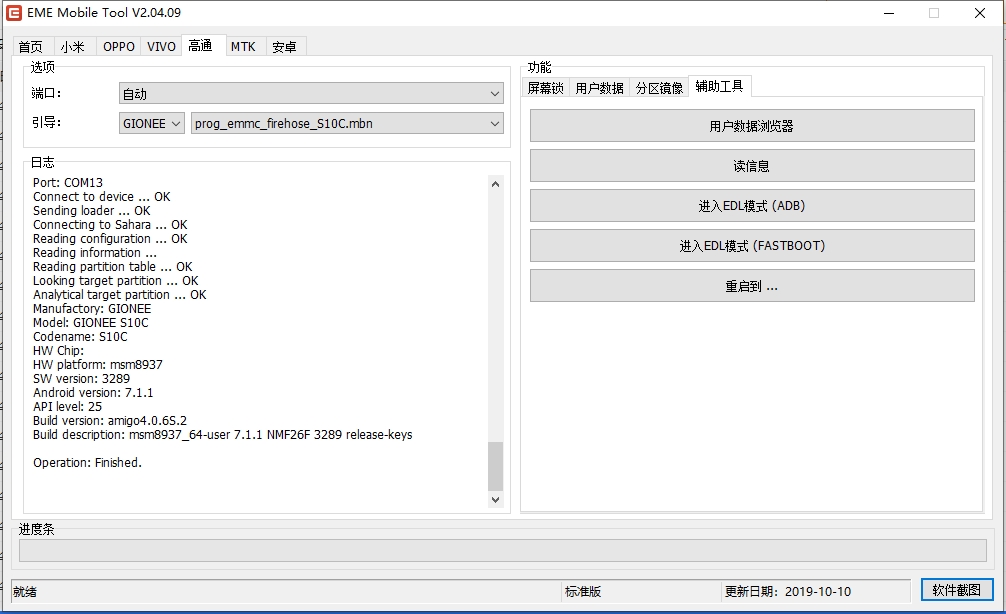Click 进入EDL模式 (ADB) button

pos(752,205)
